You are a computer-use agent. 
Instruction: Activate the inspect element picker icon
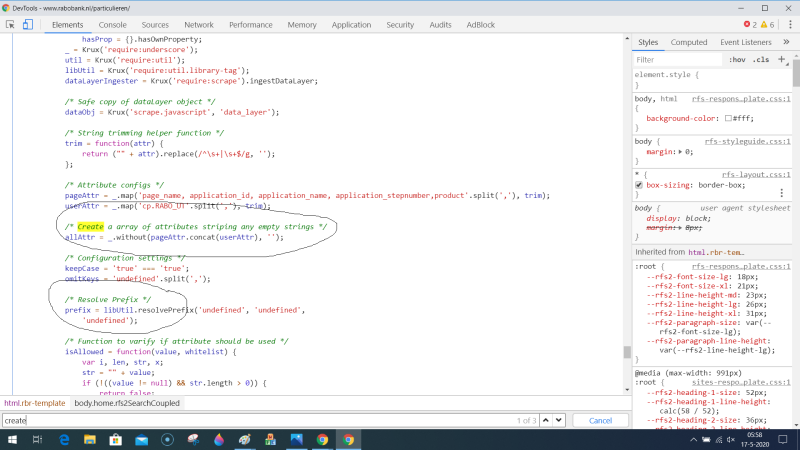click(10, 24)
